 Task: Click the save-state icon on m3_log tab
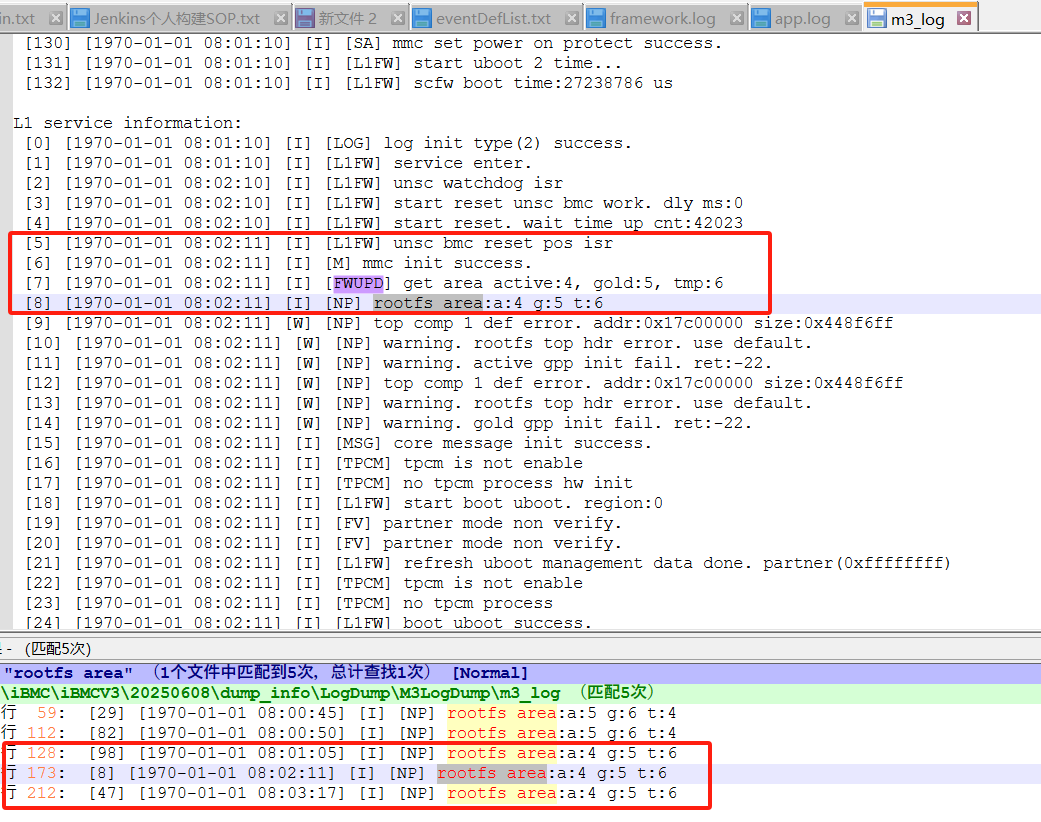point(877,18)
